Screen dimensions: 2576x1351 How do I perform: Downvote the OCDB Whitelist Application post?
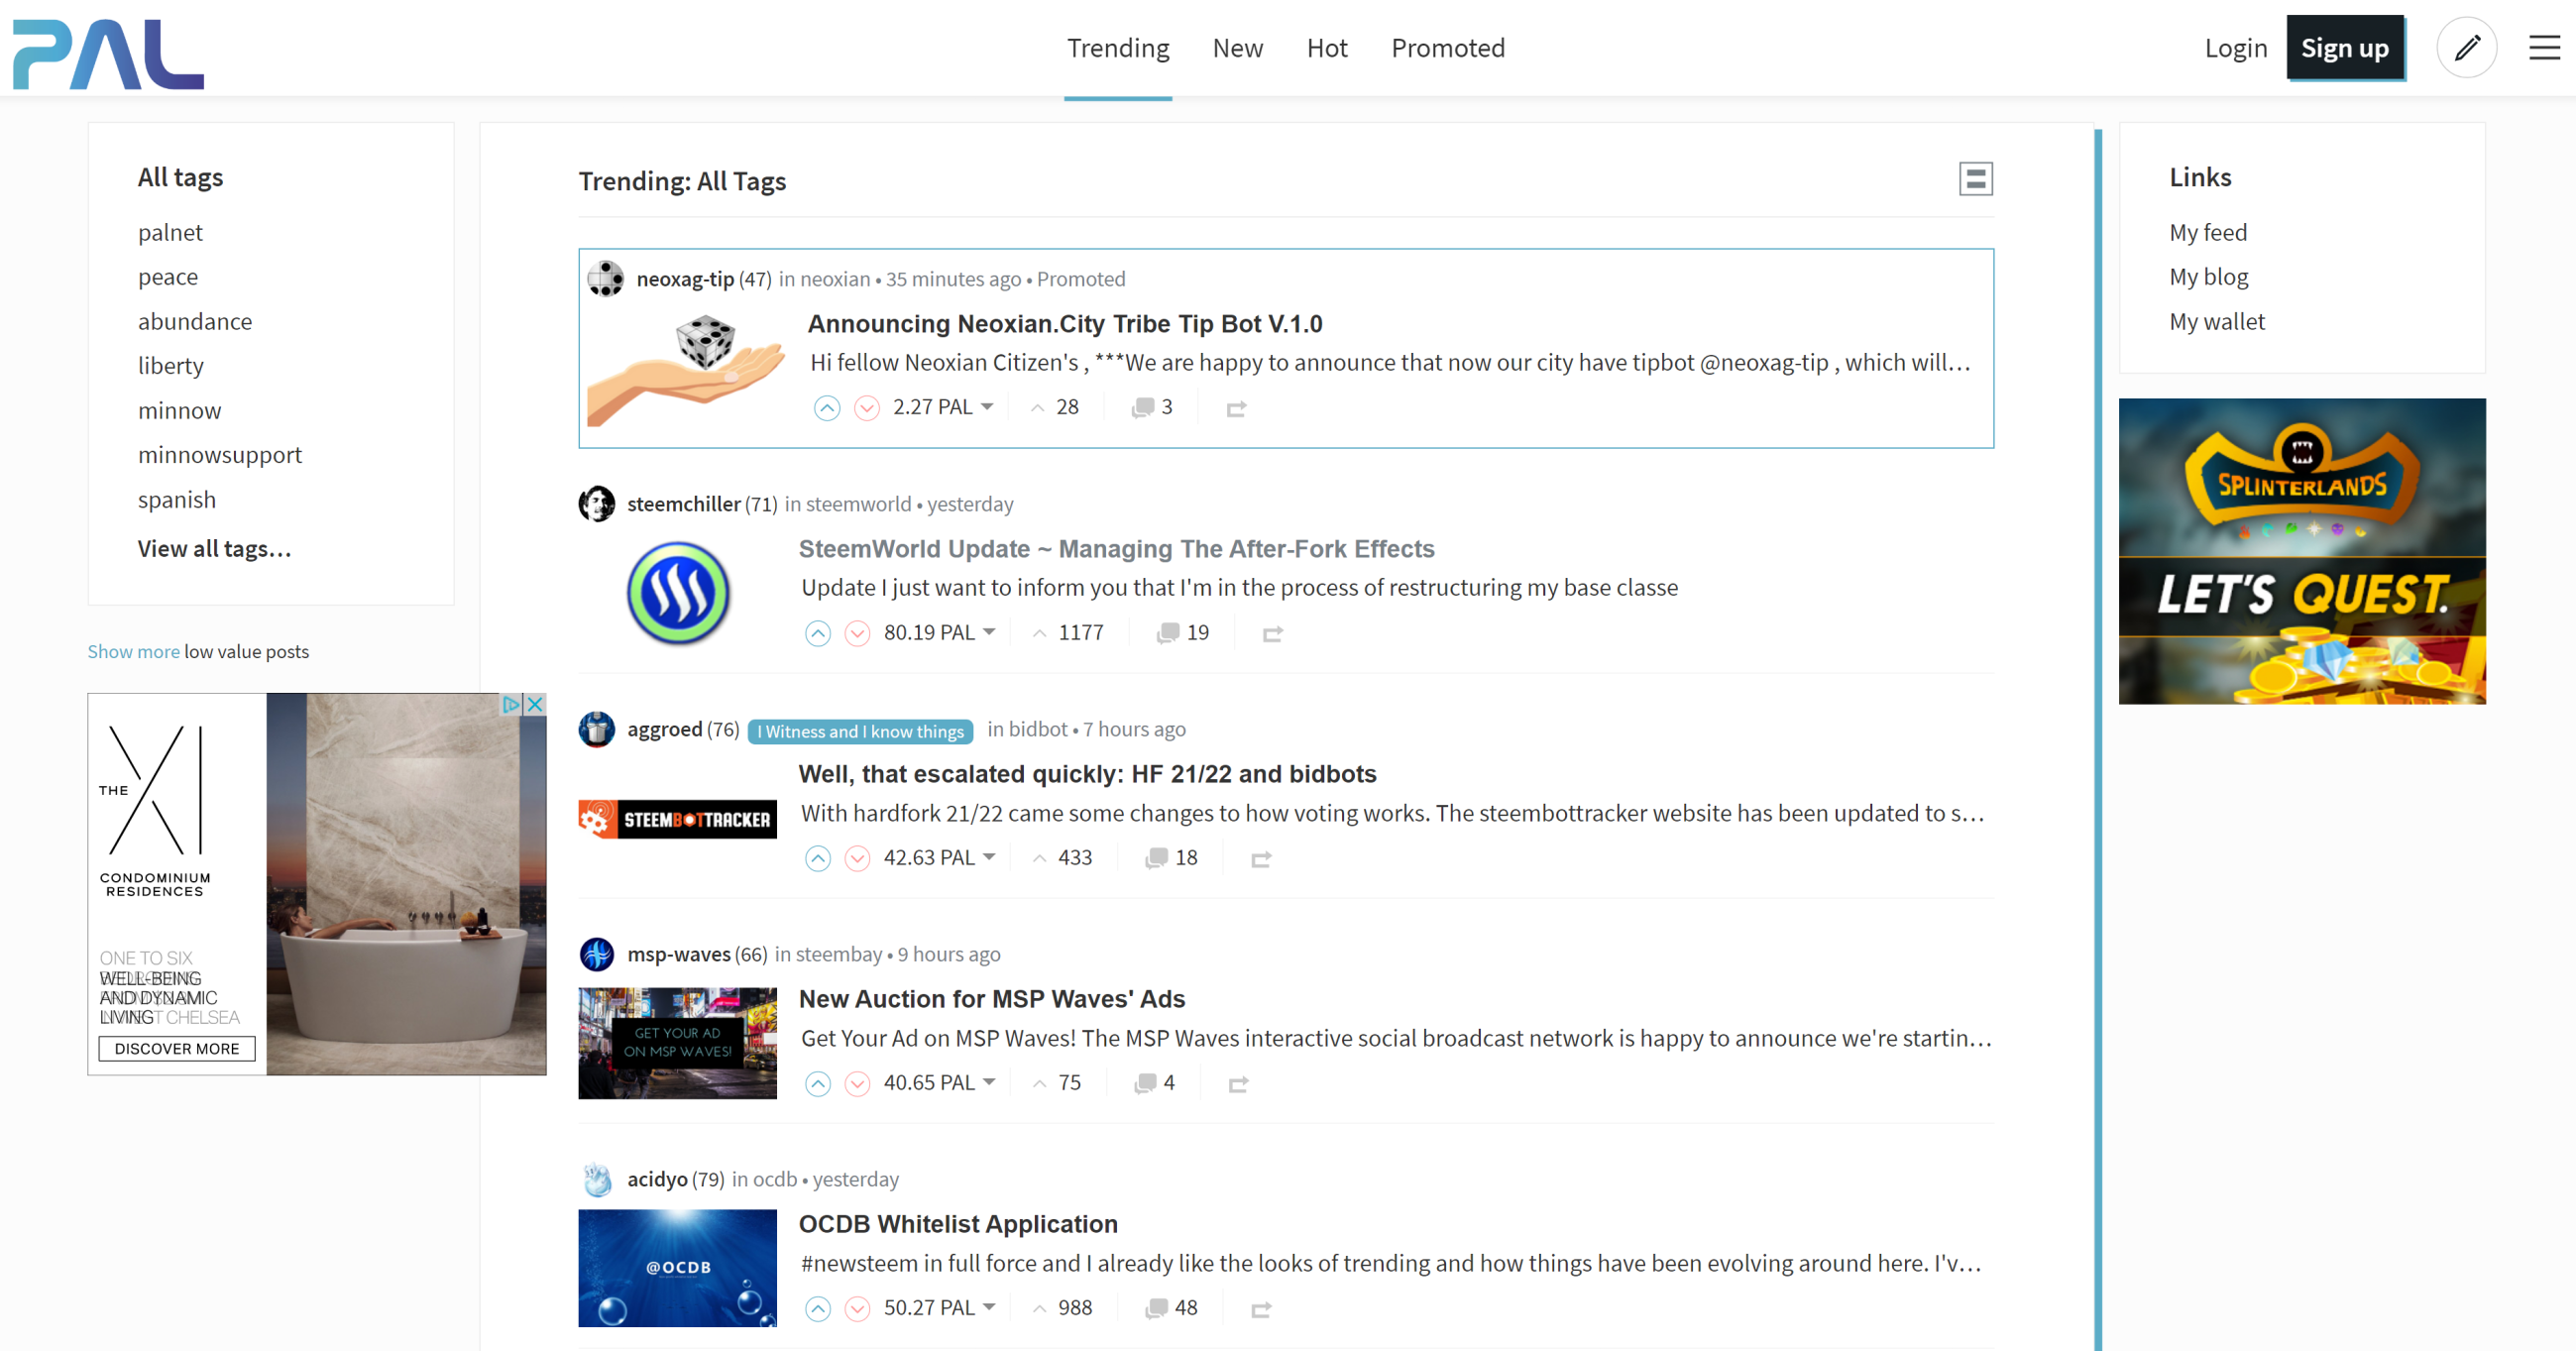tap(858, 1308)
